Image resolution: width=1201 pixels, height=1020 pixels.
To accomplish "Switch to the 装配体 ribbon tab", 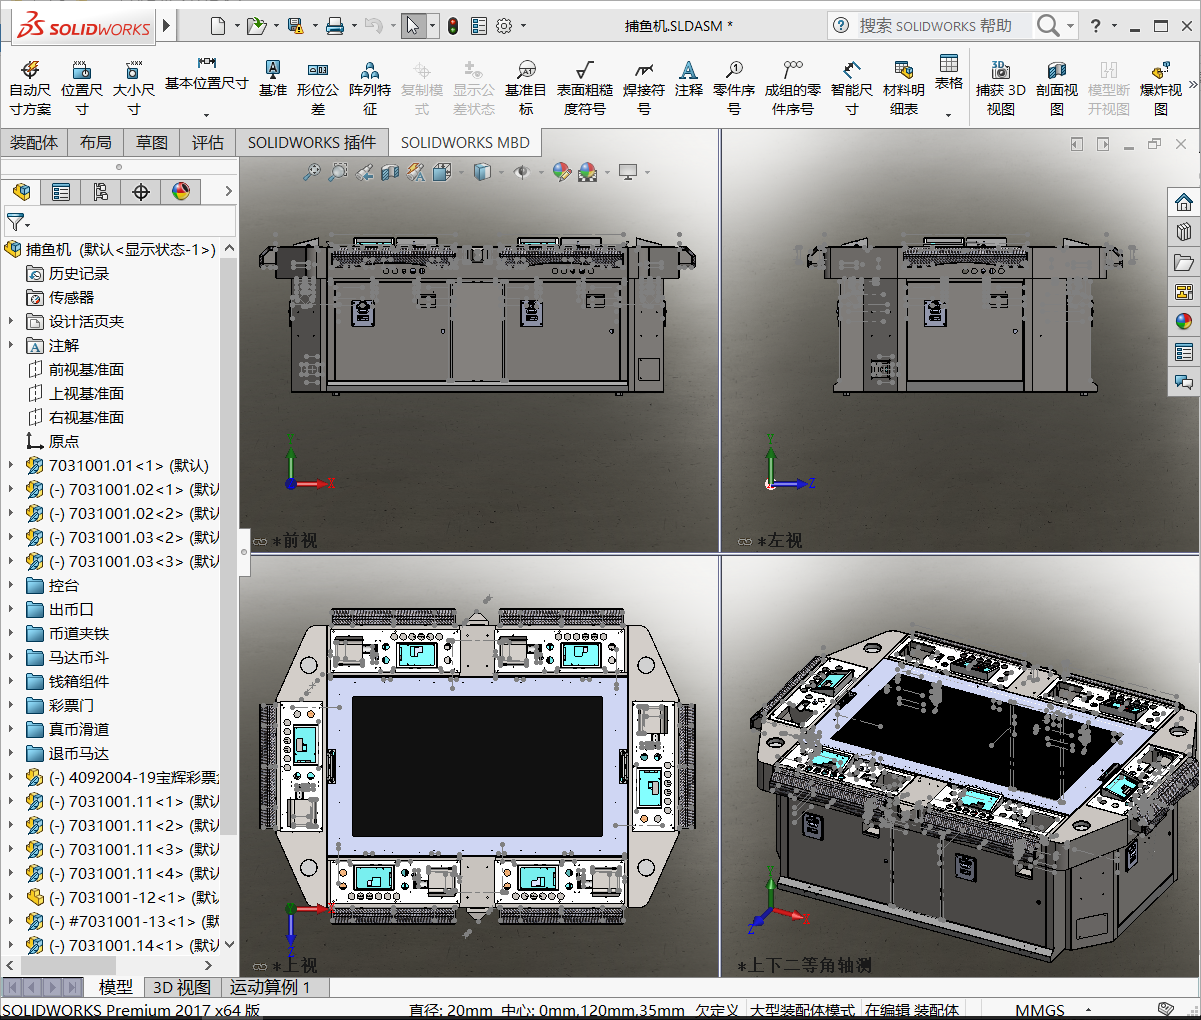I will point(34,142).
